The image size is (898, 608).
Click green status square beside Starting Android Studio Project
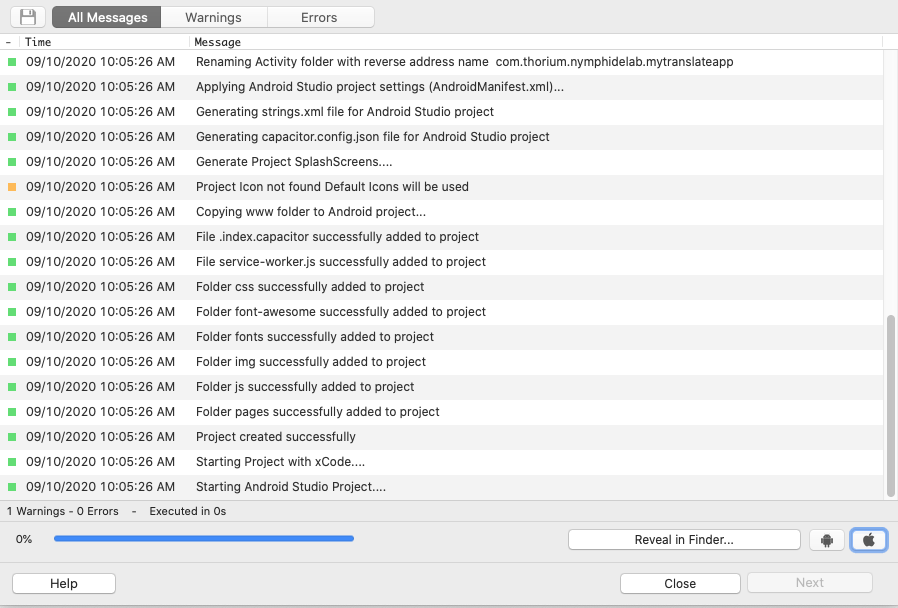pyautogui.click(x=12, y=487)
